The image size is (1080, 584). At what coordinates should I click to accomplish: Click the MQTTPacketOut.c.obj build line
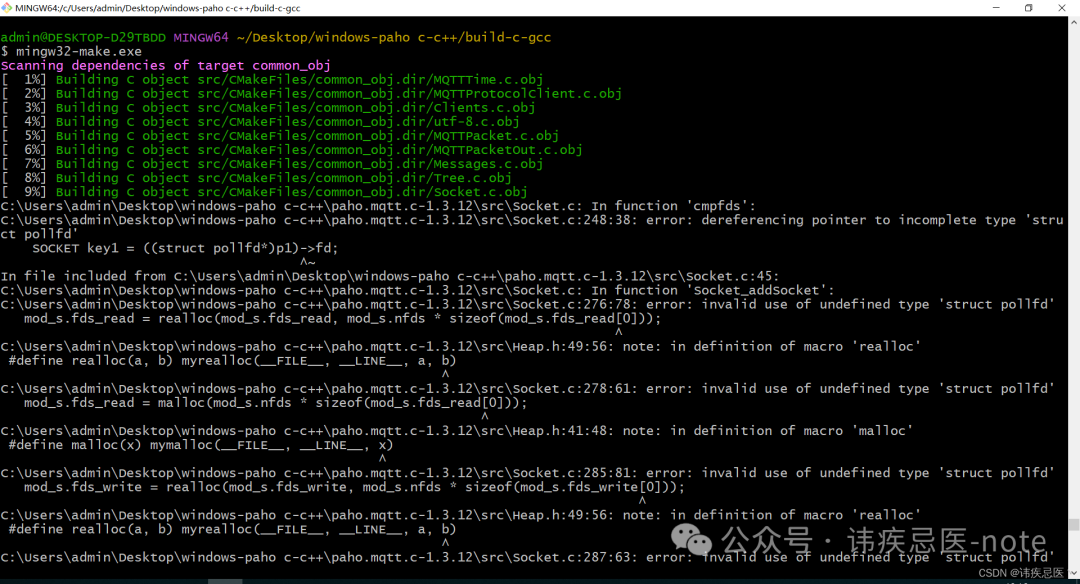pos(292,149)
